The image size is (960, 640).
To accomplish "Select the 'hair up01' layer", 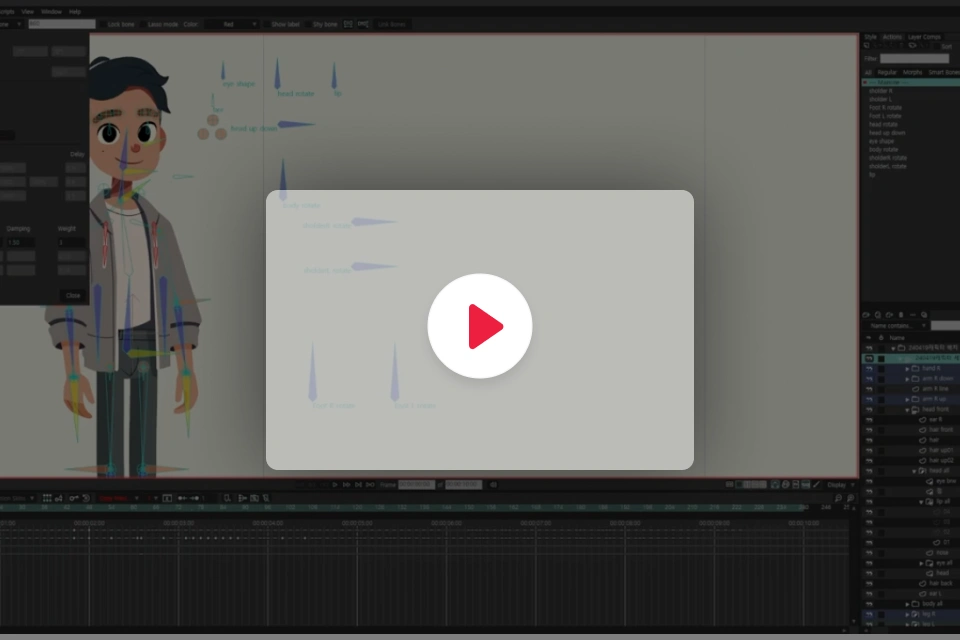I will 941,450.
